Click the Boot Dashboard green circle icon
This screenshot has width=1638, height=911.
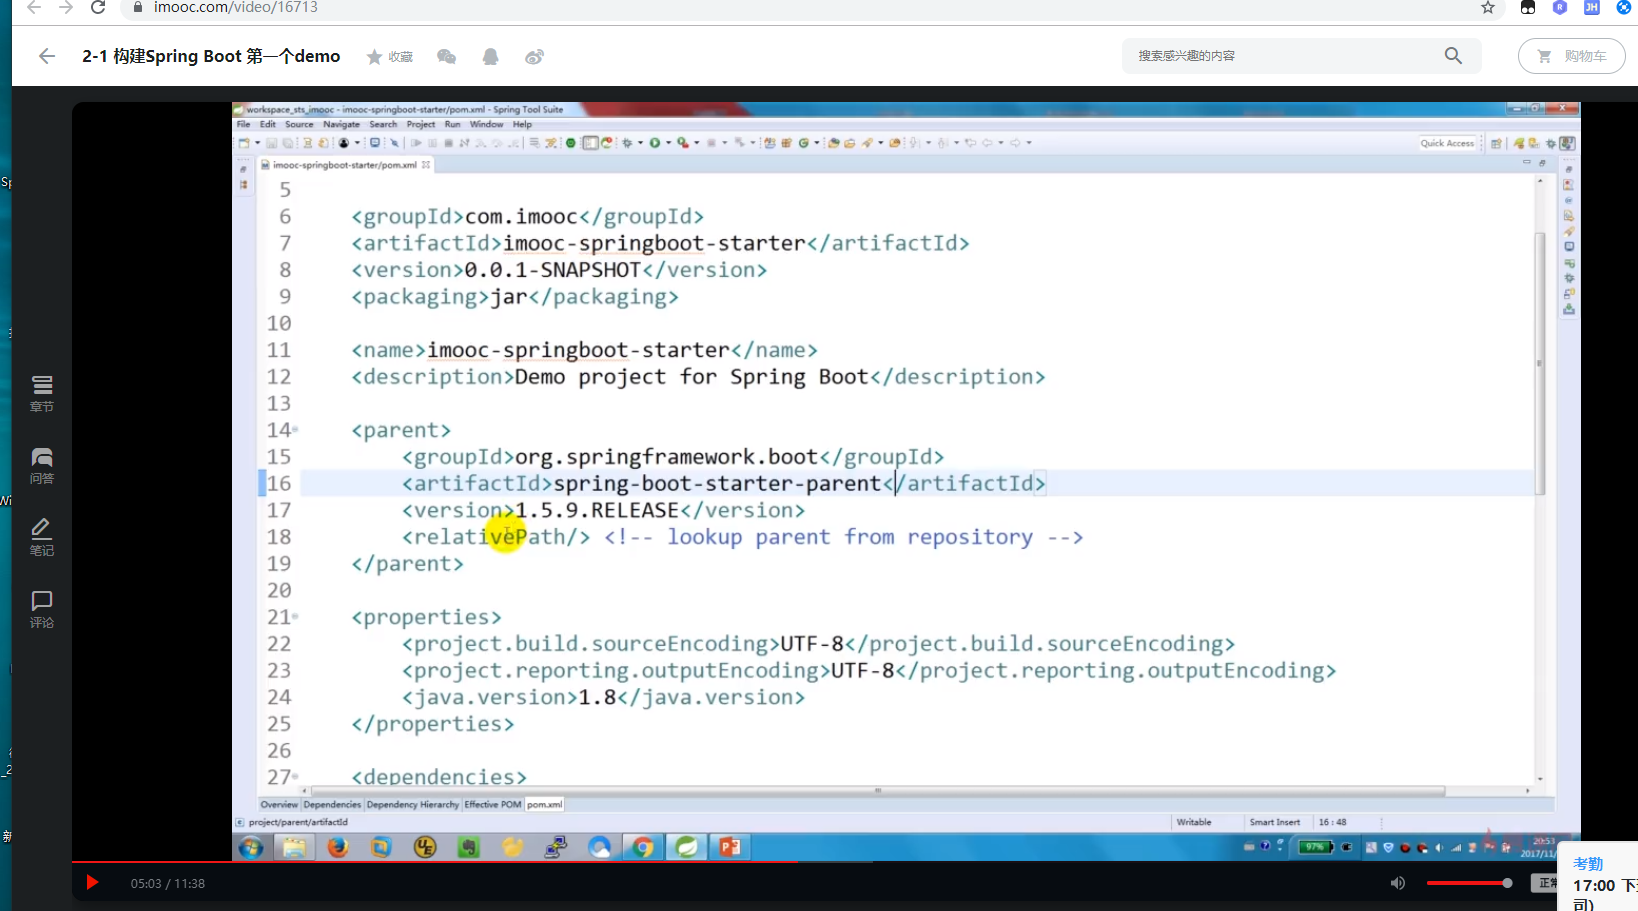pyautogui.click(x=570, y=143)
